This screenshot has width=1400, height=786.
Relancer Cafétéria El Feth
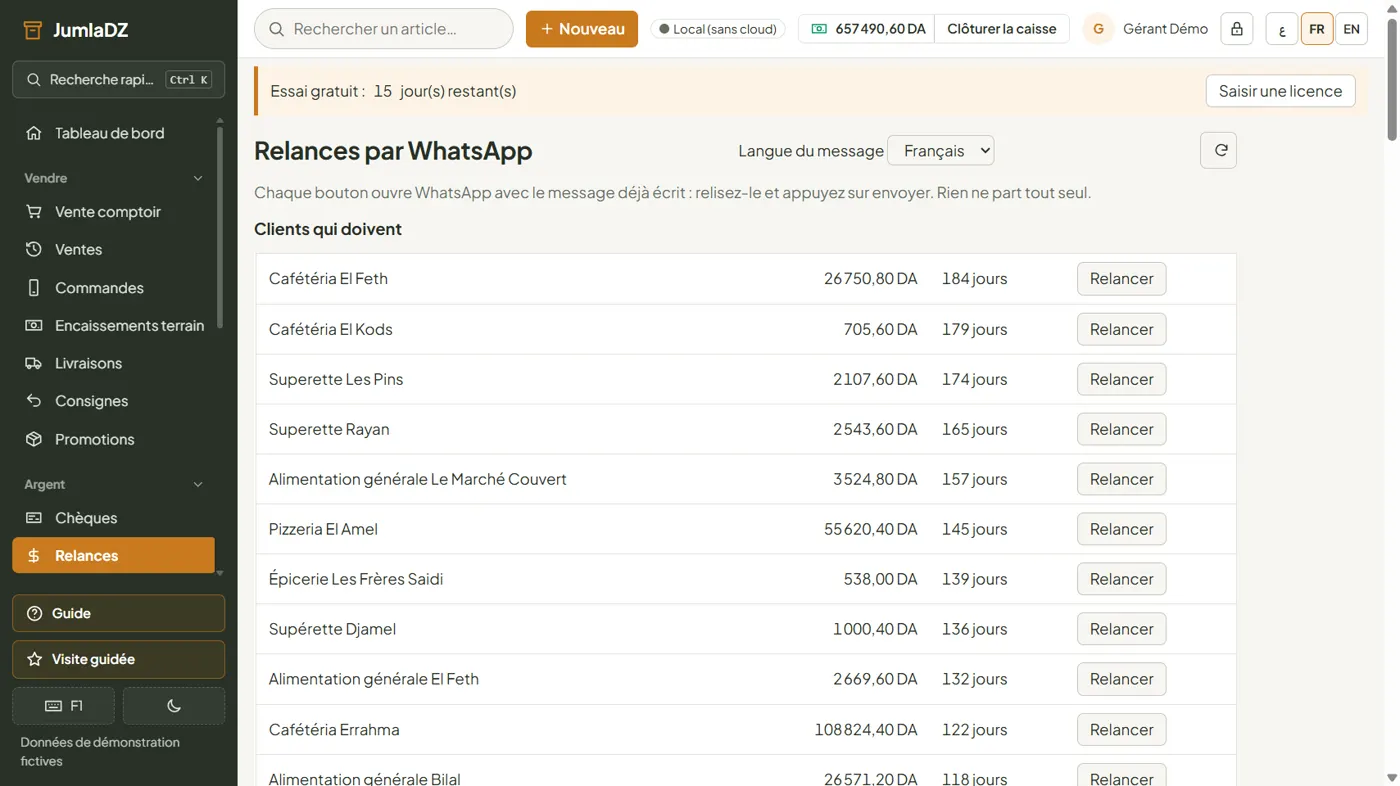[1122, 279]
